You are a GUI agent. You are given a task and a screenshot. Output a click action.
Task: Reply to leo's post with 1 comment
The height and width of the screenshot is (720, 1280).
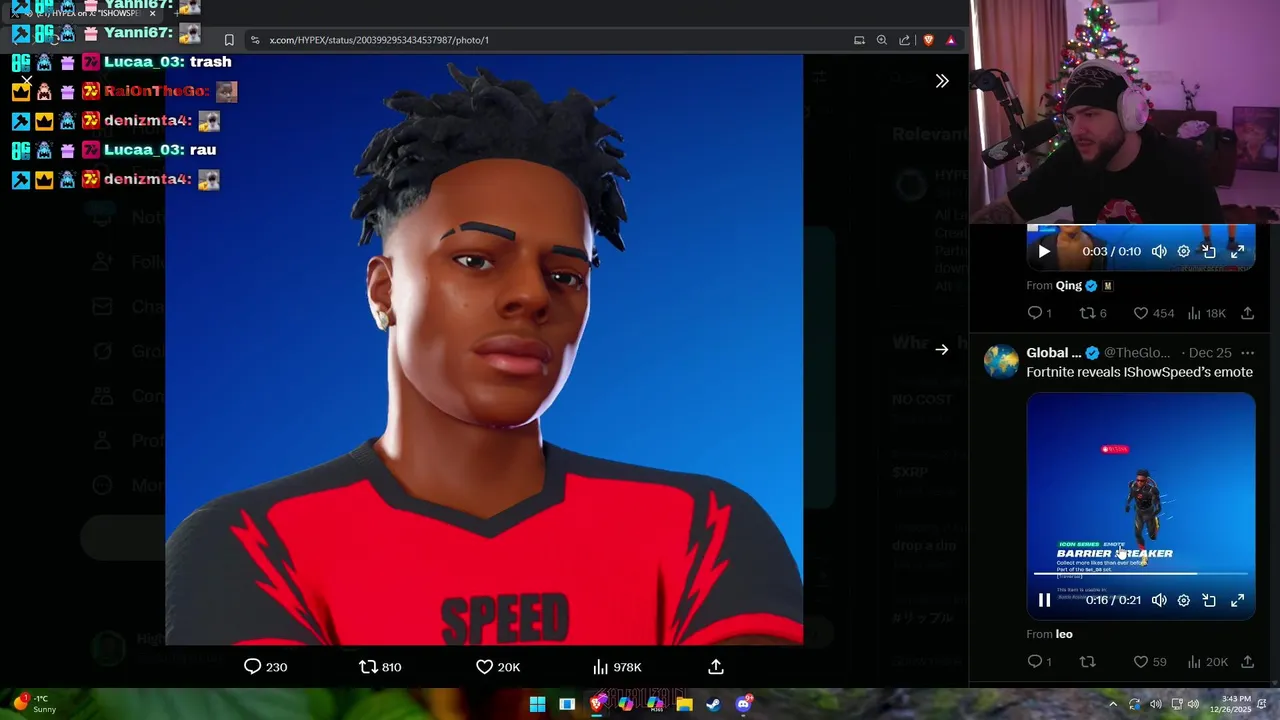coord(1039,662)
